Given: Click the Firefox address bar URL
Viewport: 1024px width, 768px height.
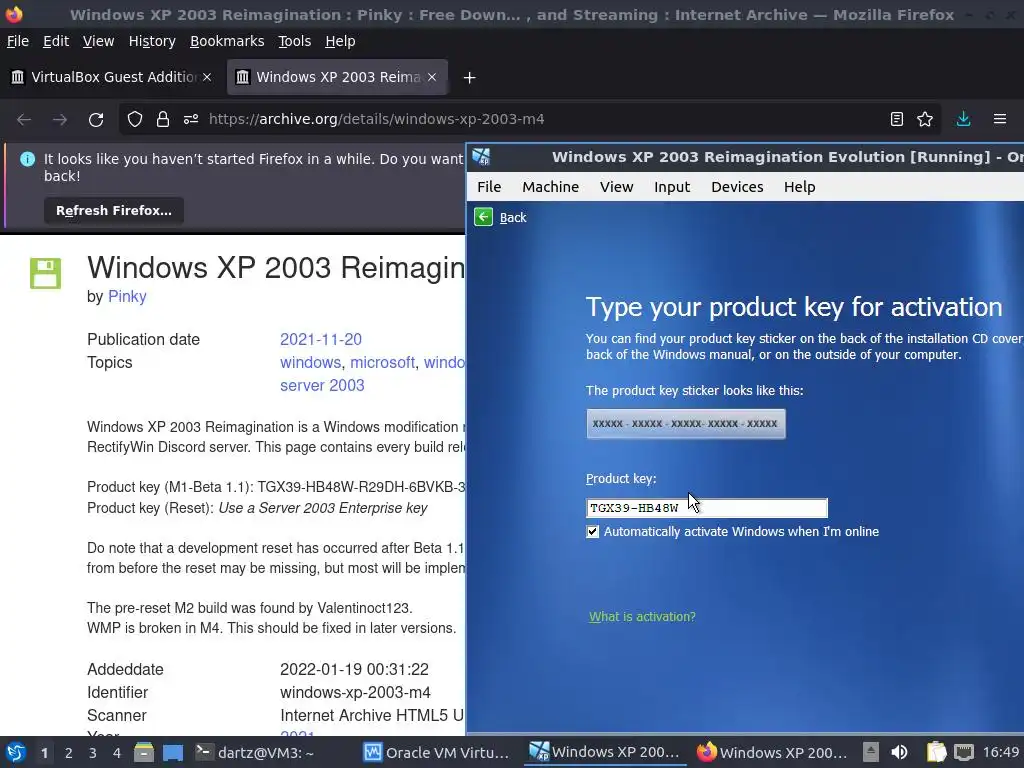Looking at the screenshot, I should coord(376,119).
